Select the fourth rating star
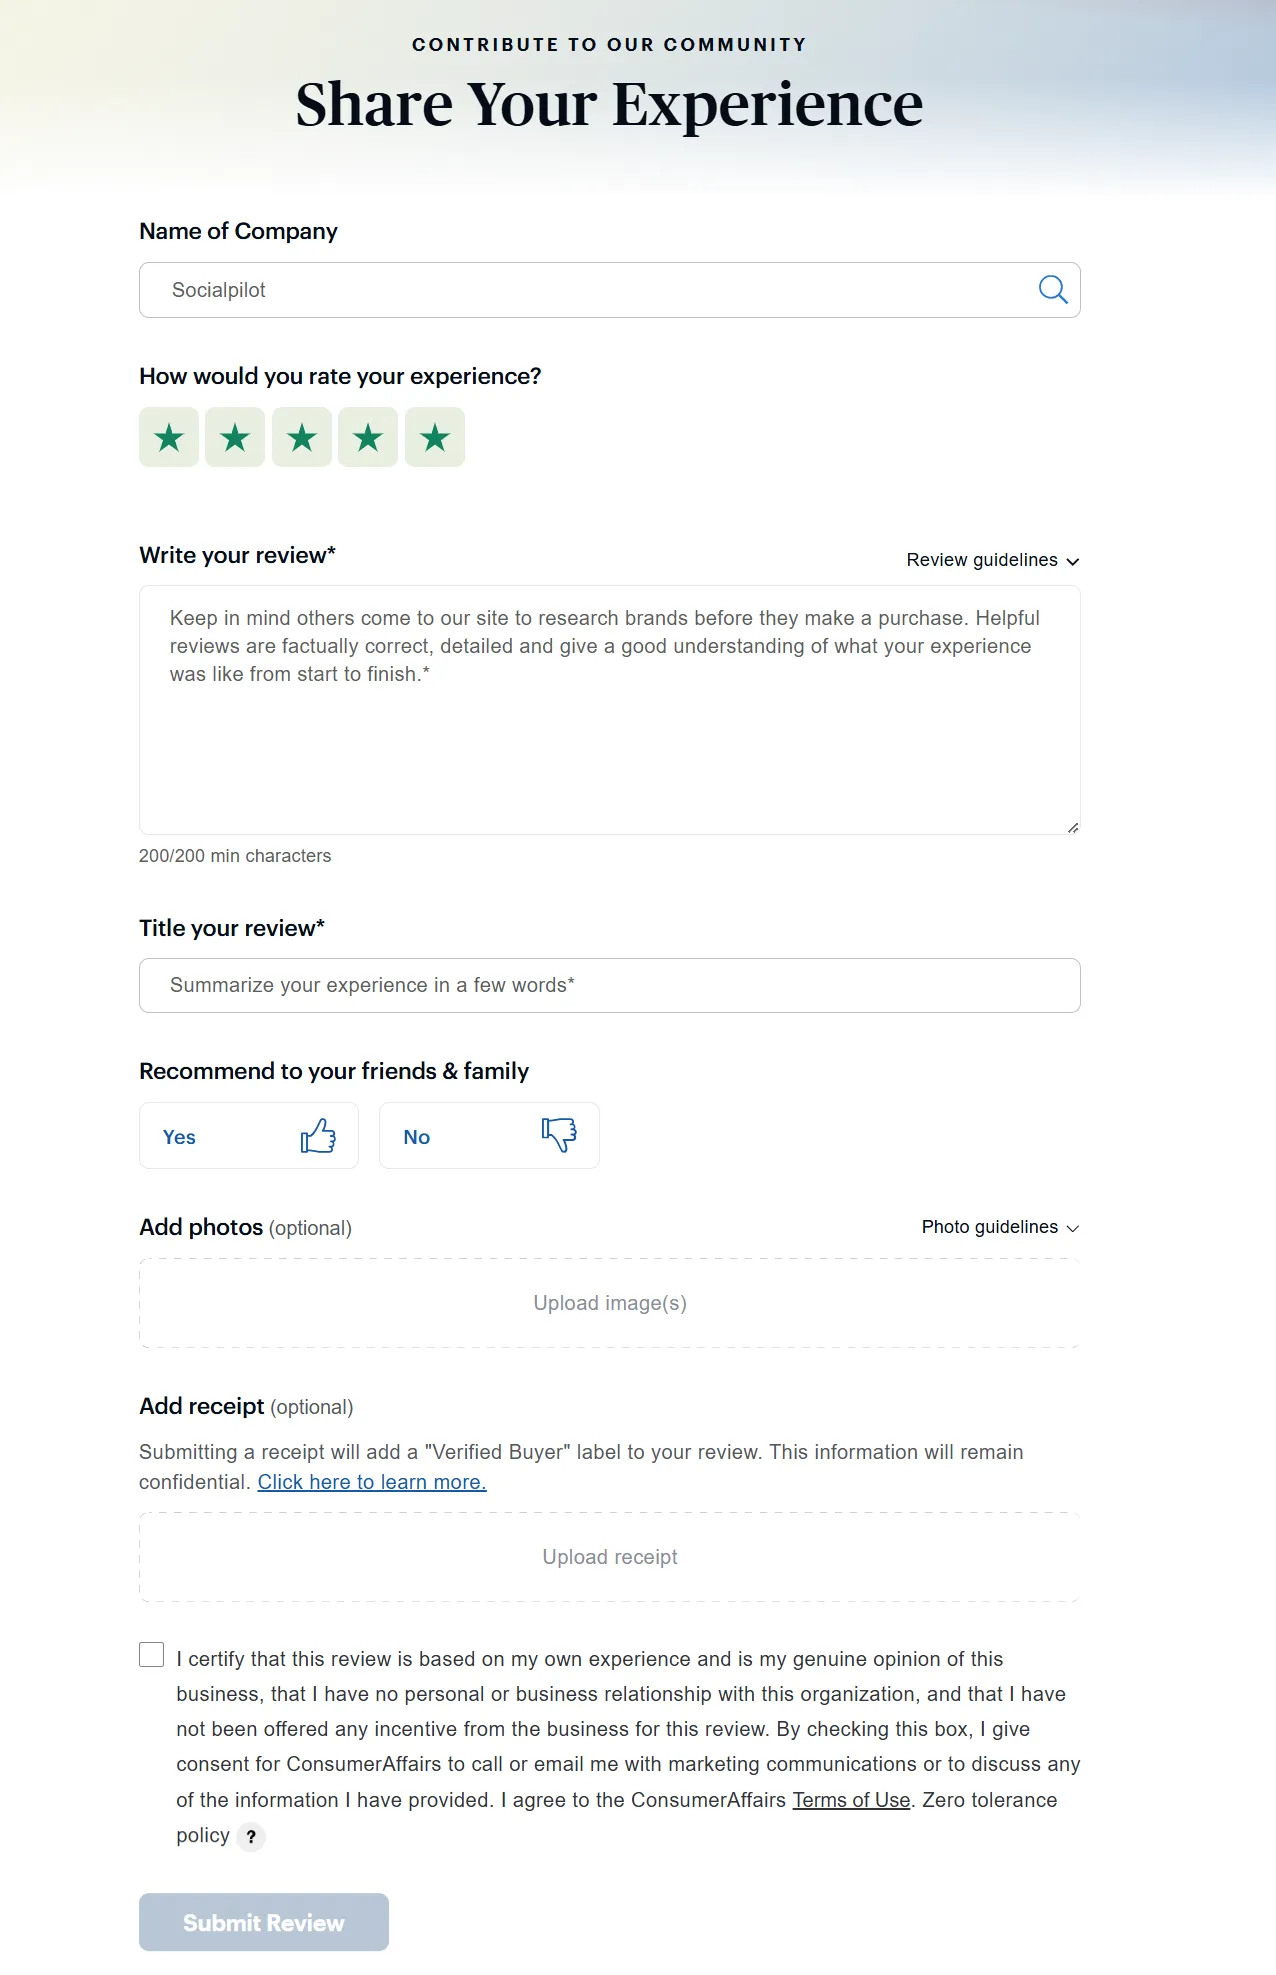 click(x=368, y=437)
